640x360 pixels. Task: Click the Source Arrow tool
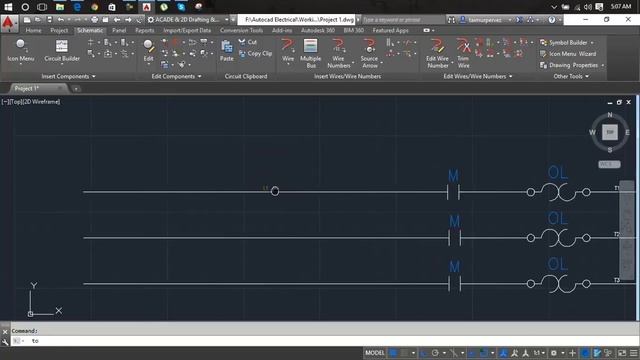370,53
